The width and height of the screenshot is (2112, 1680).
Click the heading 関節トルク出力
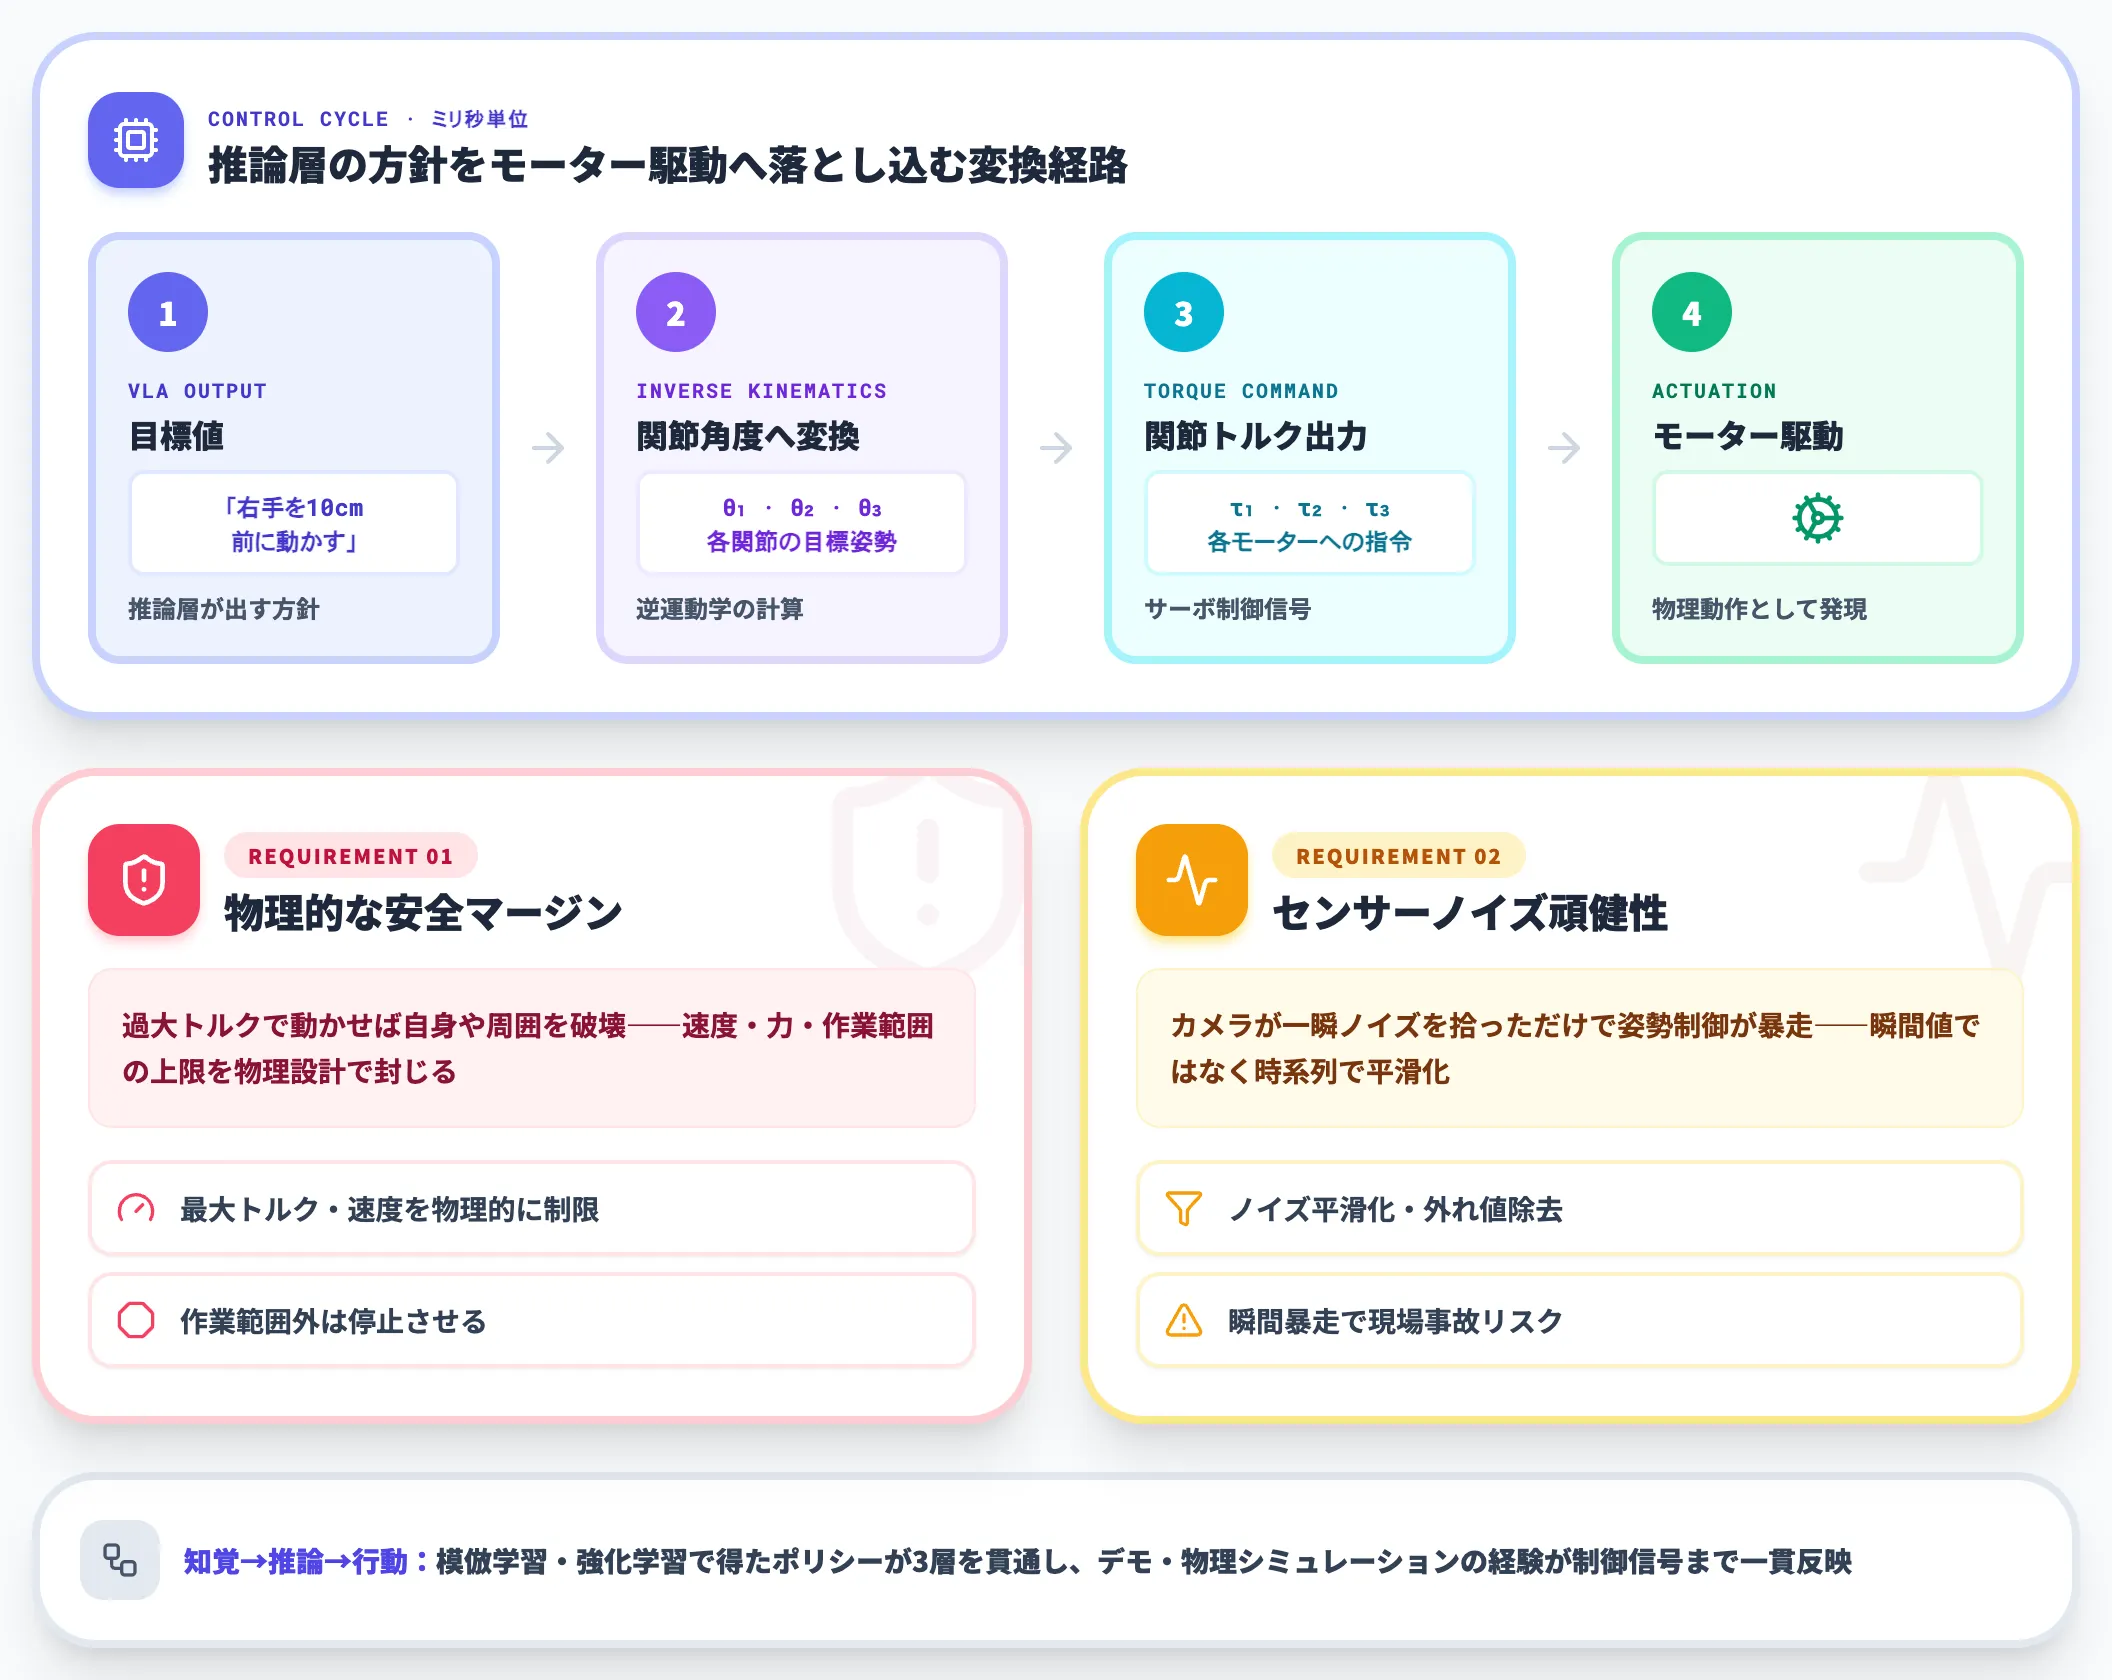tap(1256, 436)
